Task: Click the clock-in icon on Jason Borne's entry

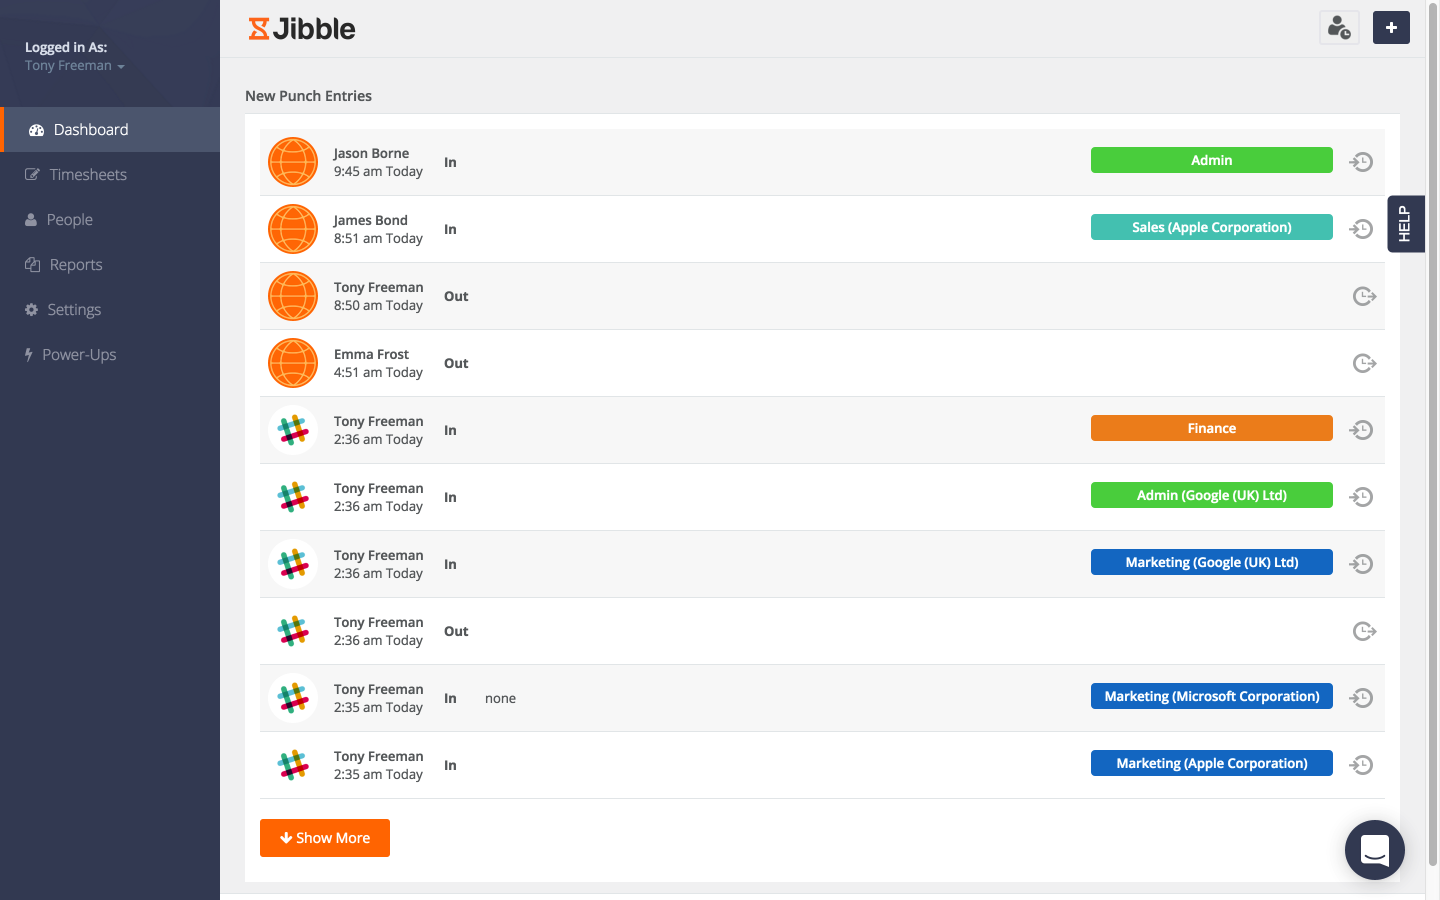Action: (x=1361, y=161)
